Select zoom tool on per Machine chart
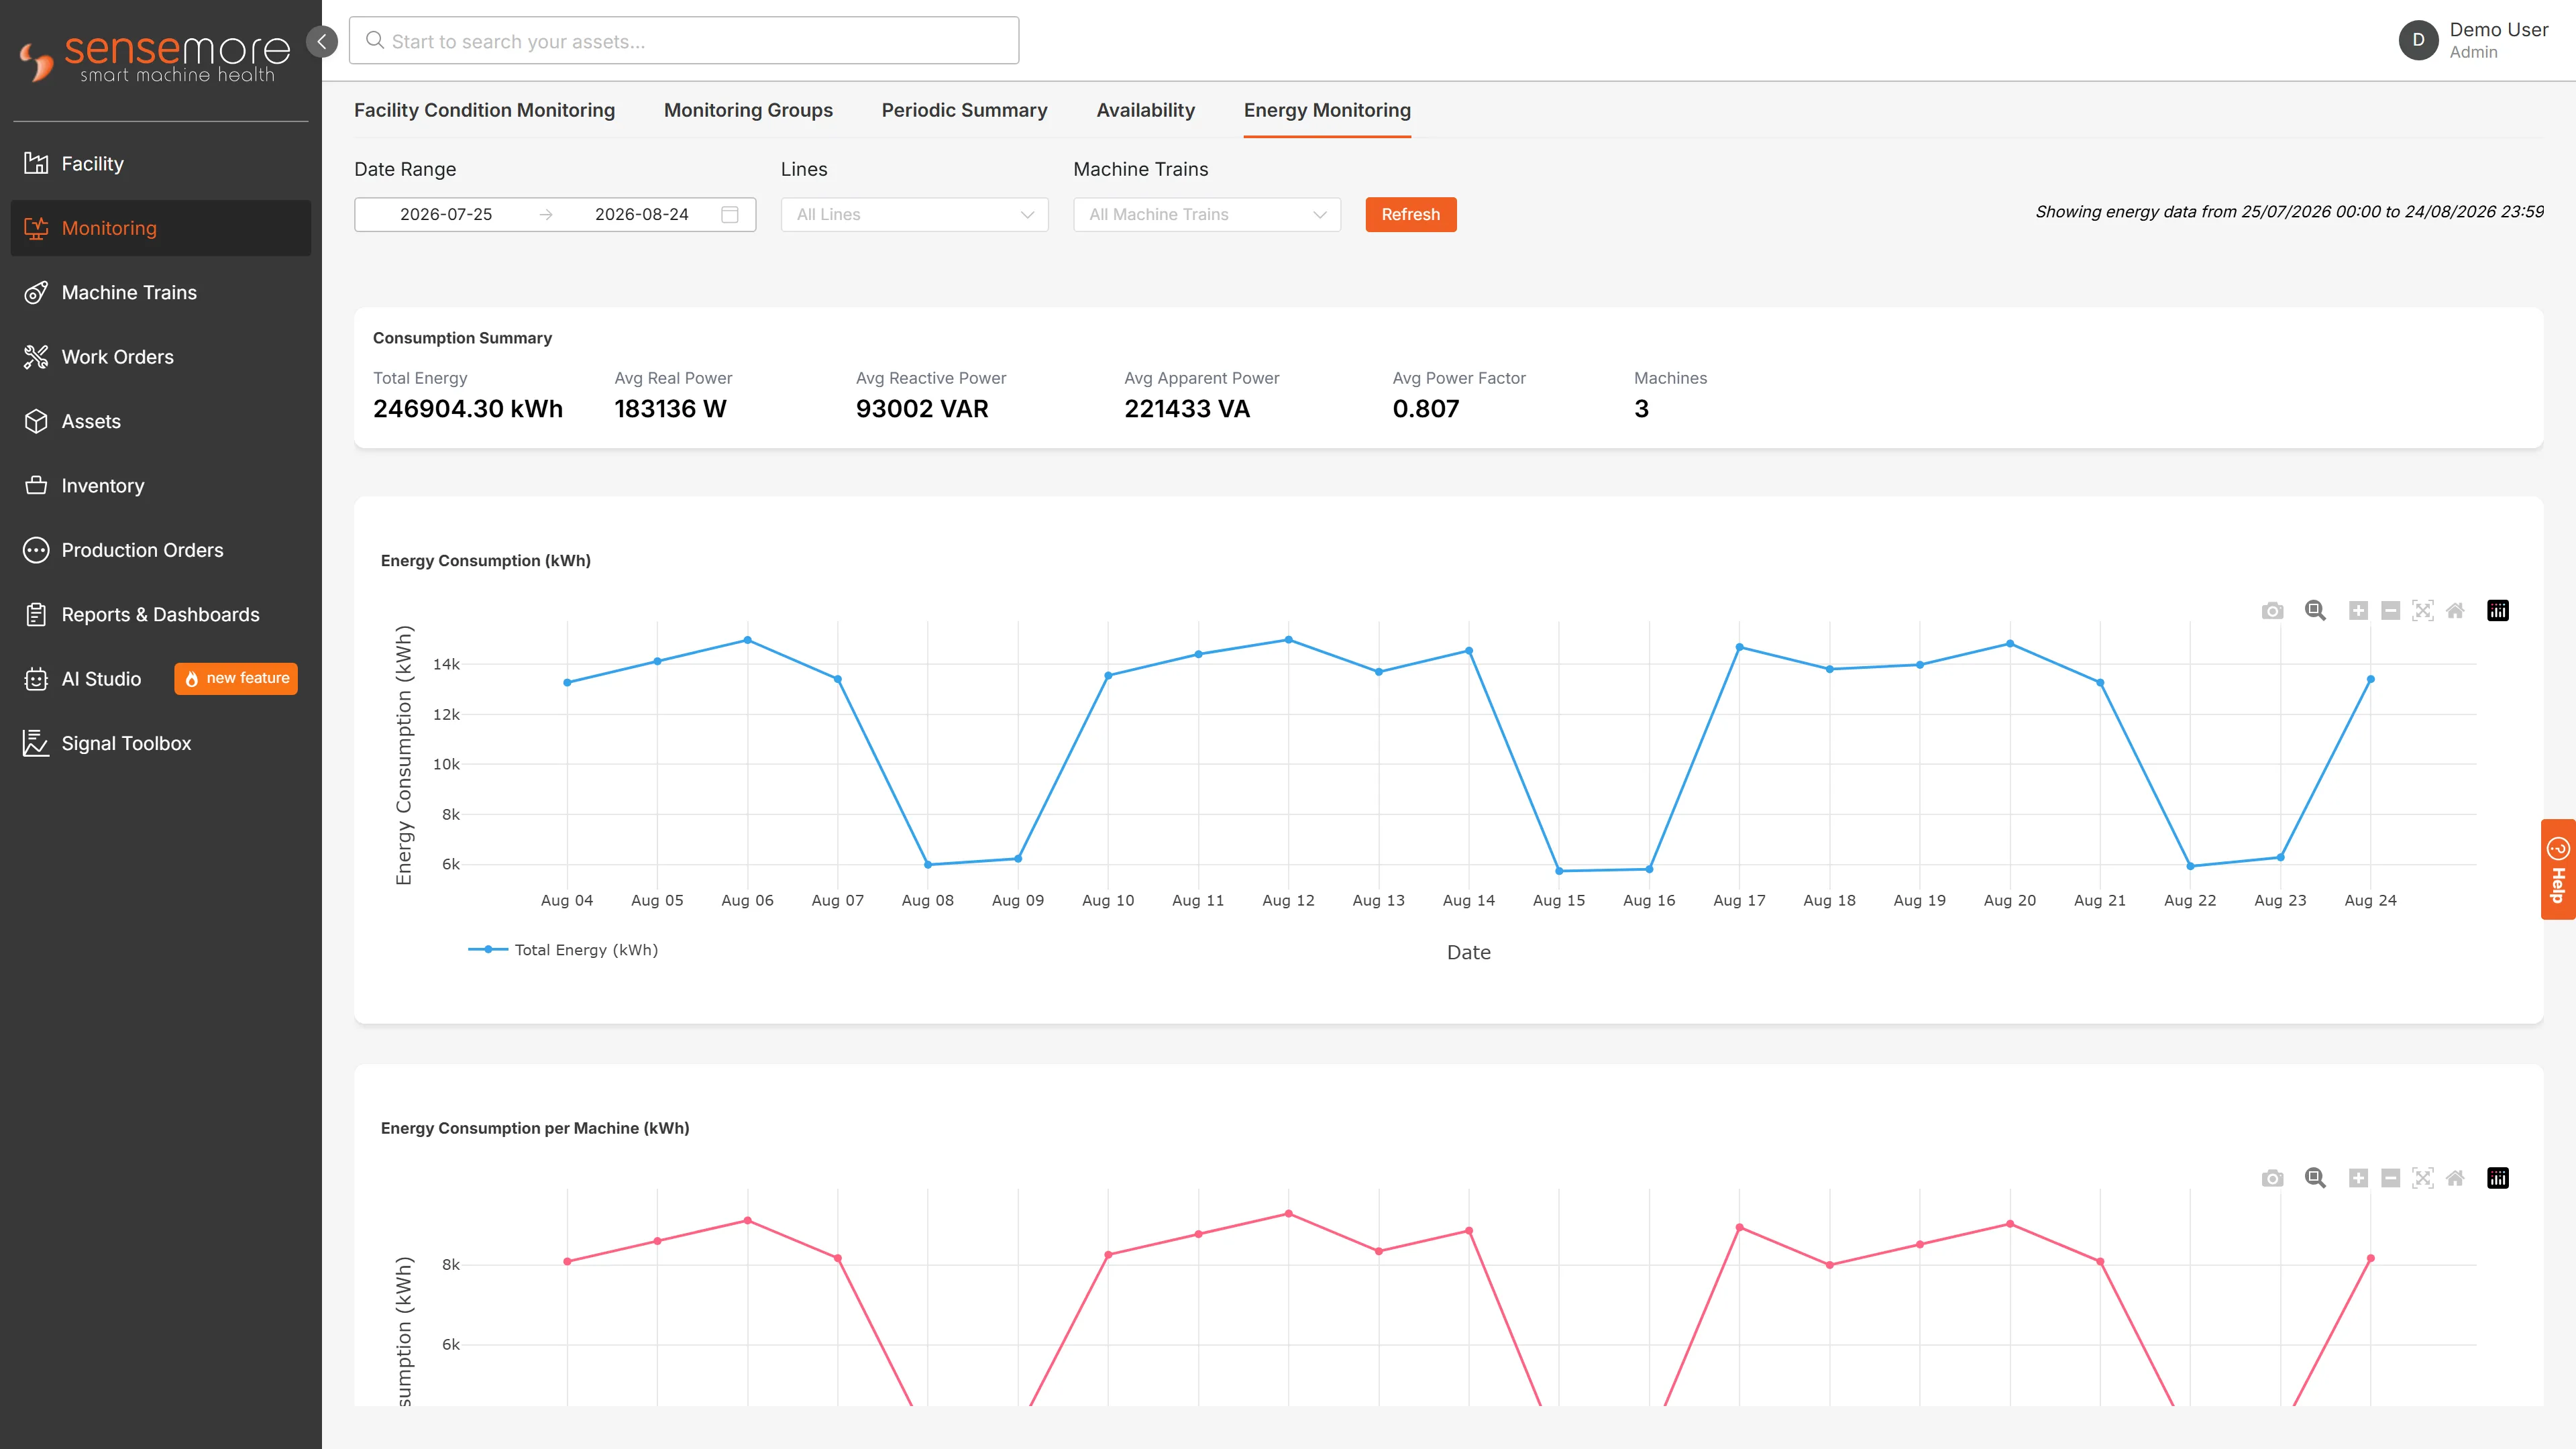 pyautogui.click(x=2315, y=1178)
